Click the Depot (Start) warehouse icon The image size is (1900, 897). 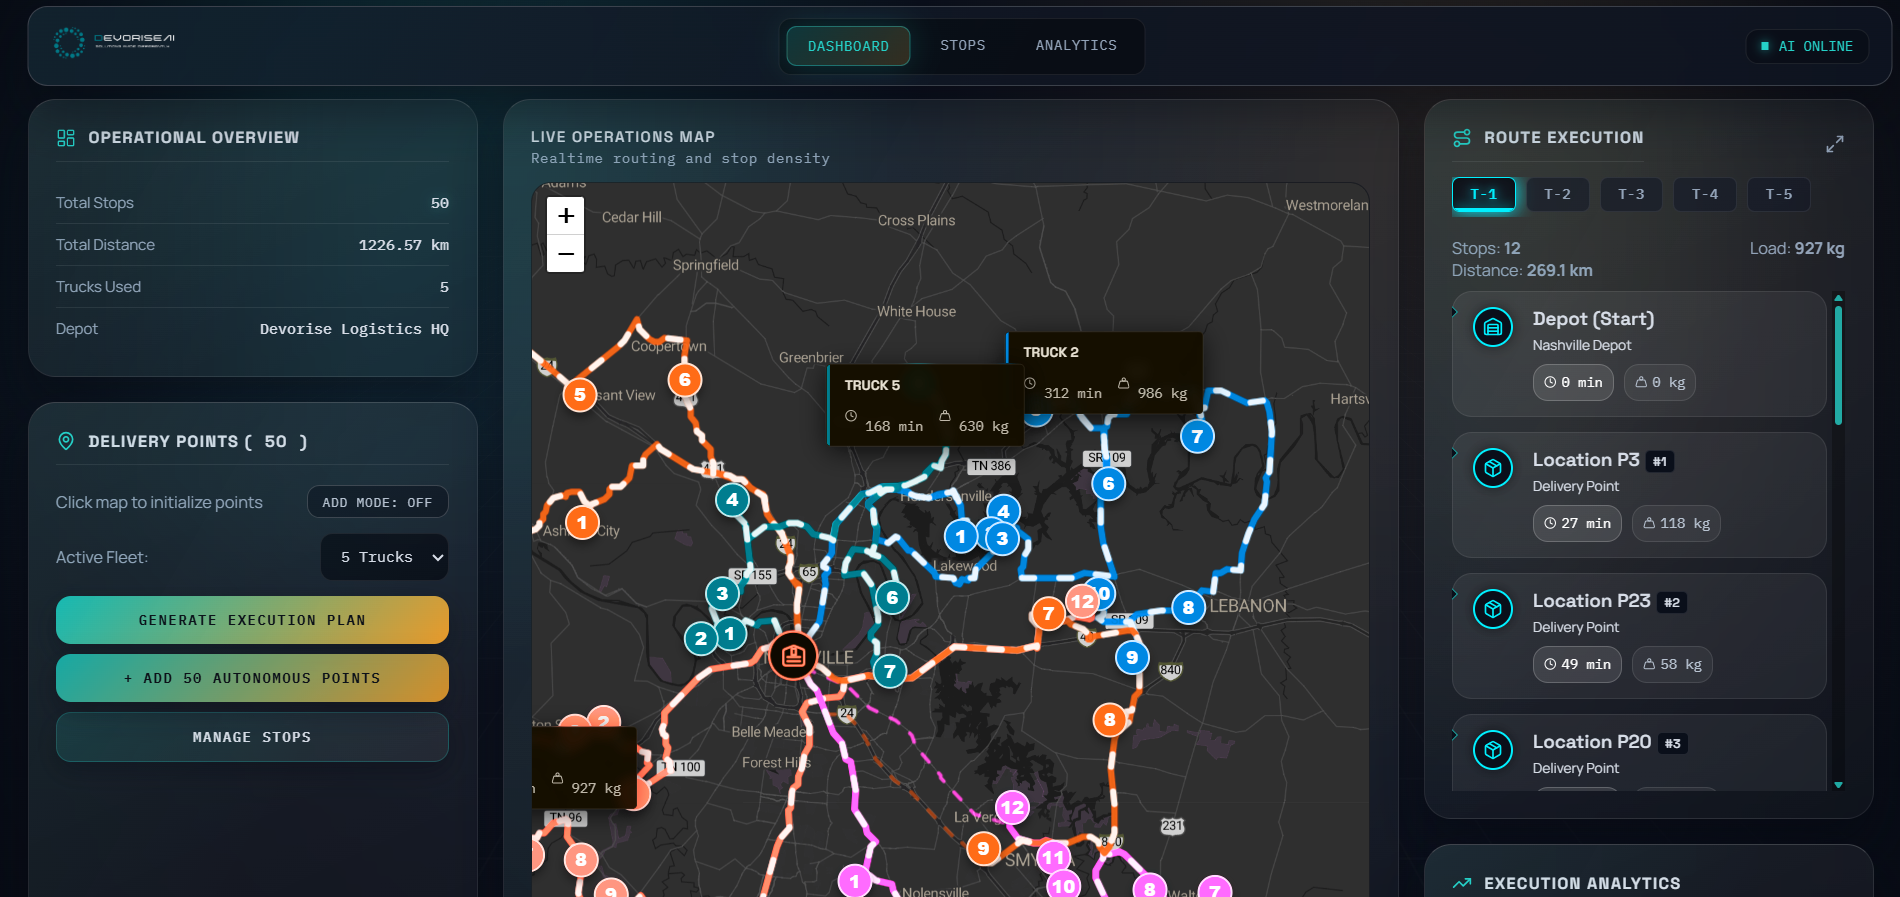click(1492, 327)
